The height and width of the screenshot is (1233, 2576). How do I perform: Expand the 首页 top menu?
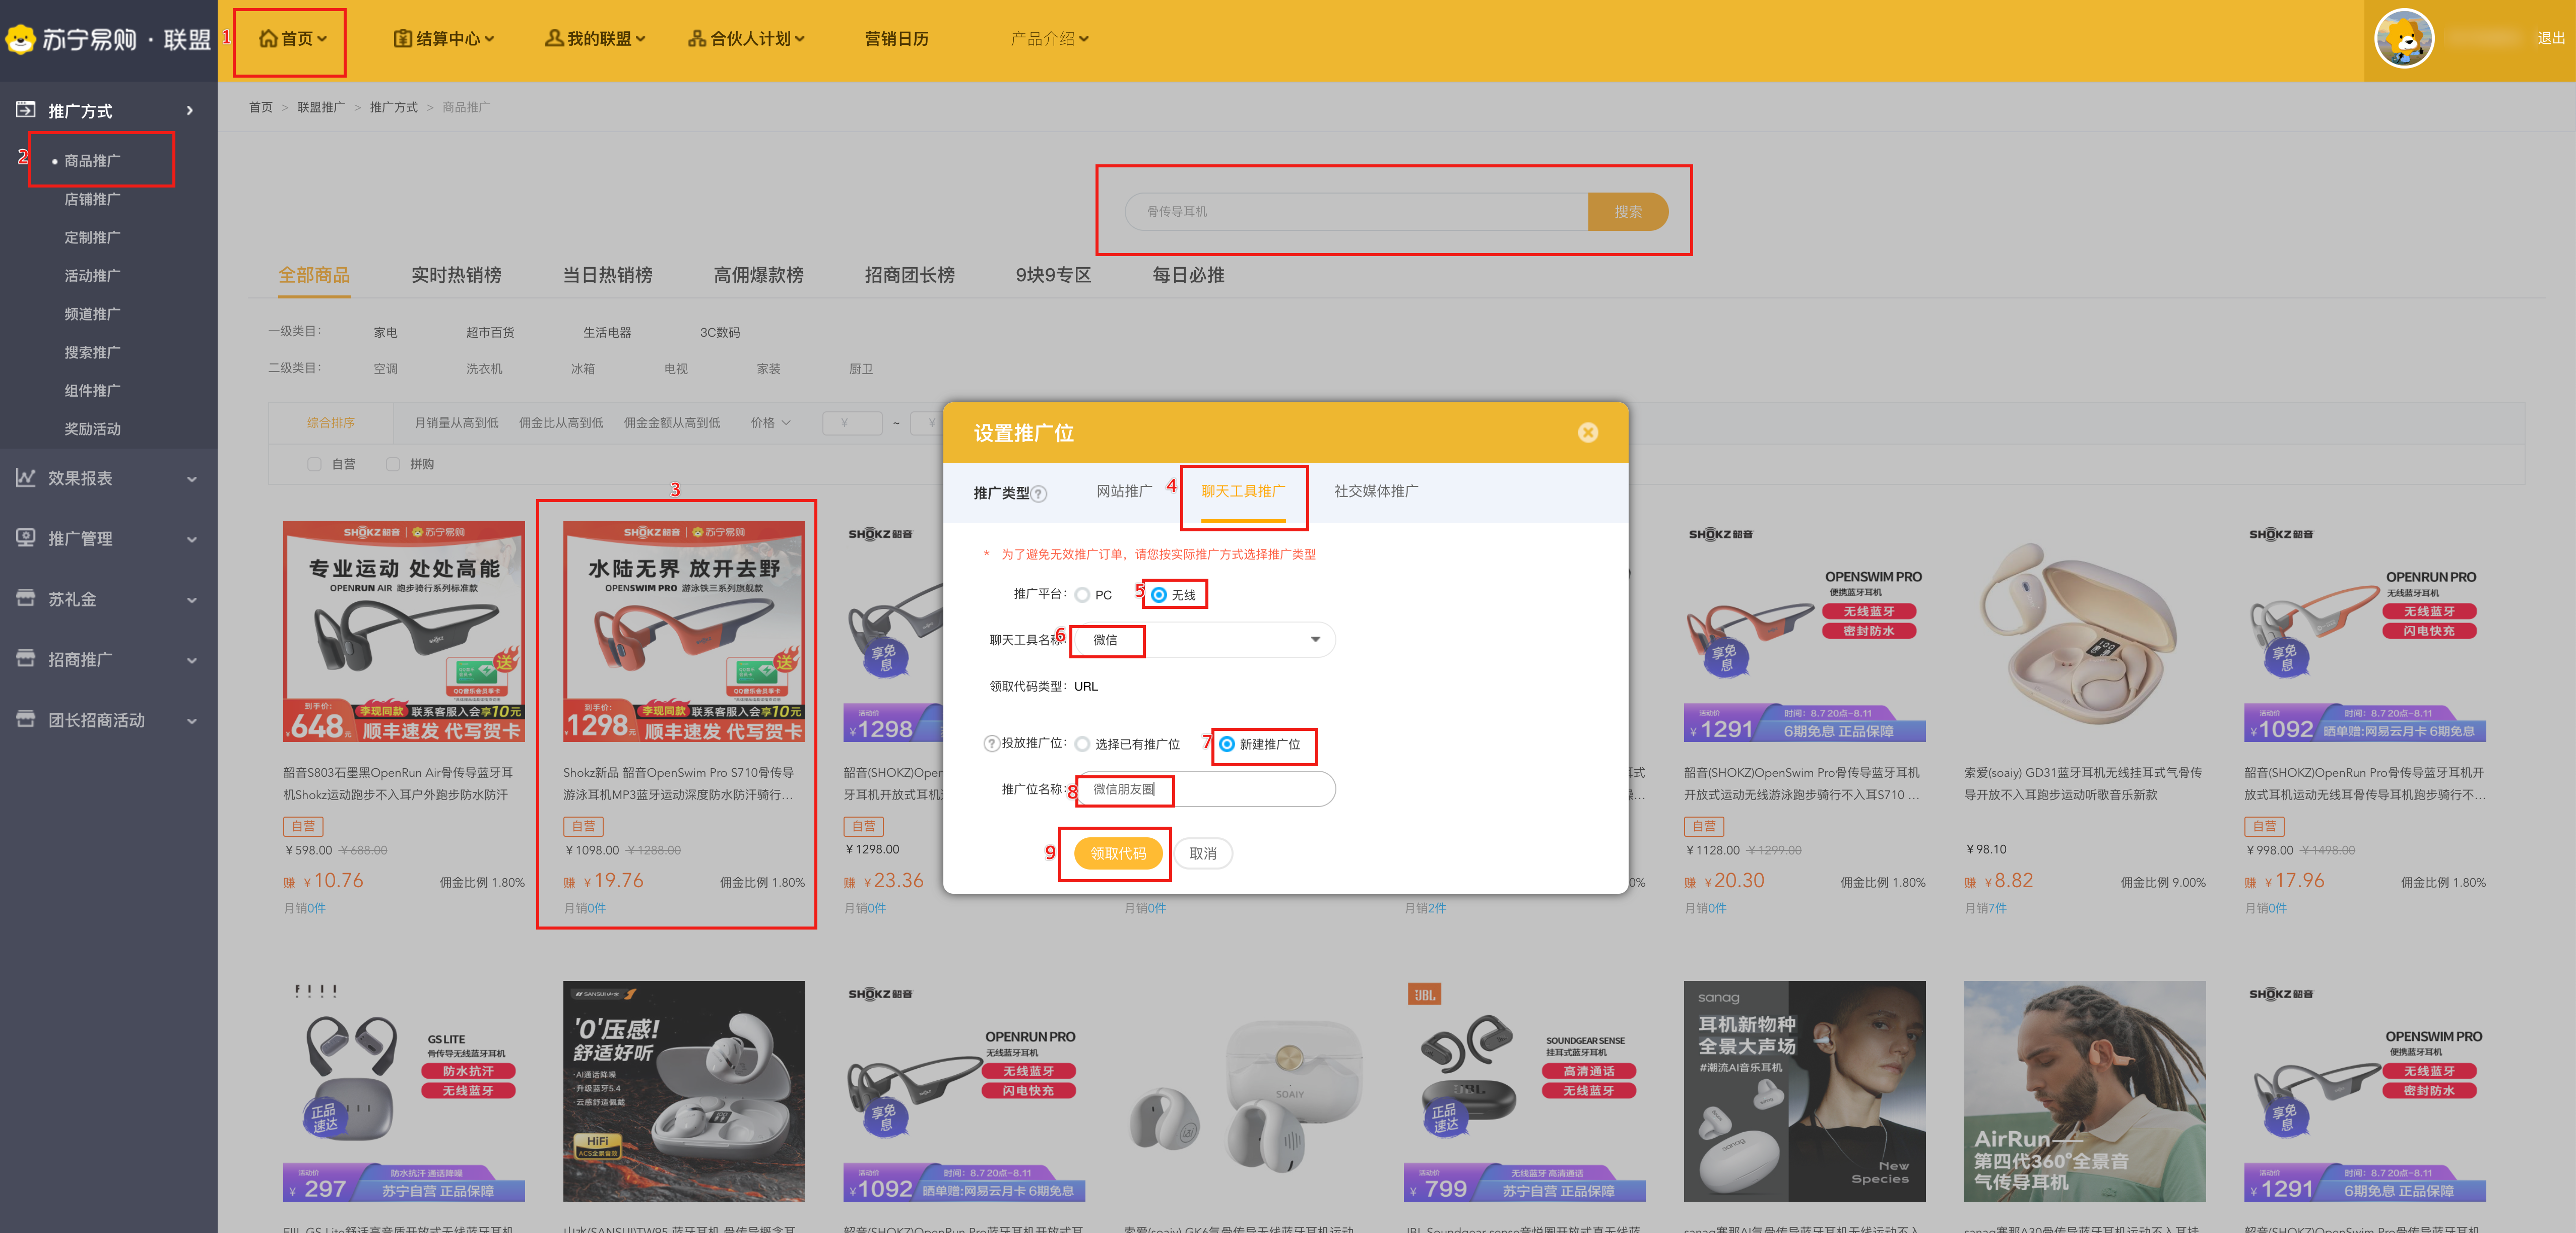[x=322, y=39]
